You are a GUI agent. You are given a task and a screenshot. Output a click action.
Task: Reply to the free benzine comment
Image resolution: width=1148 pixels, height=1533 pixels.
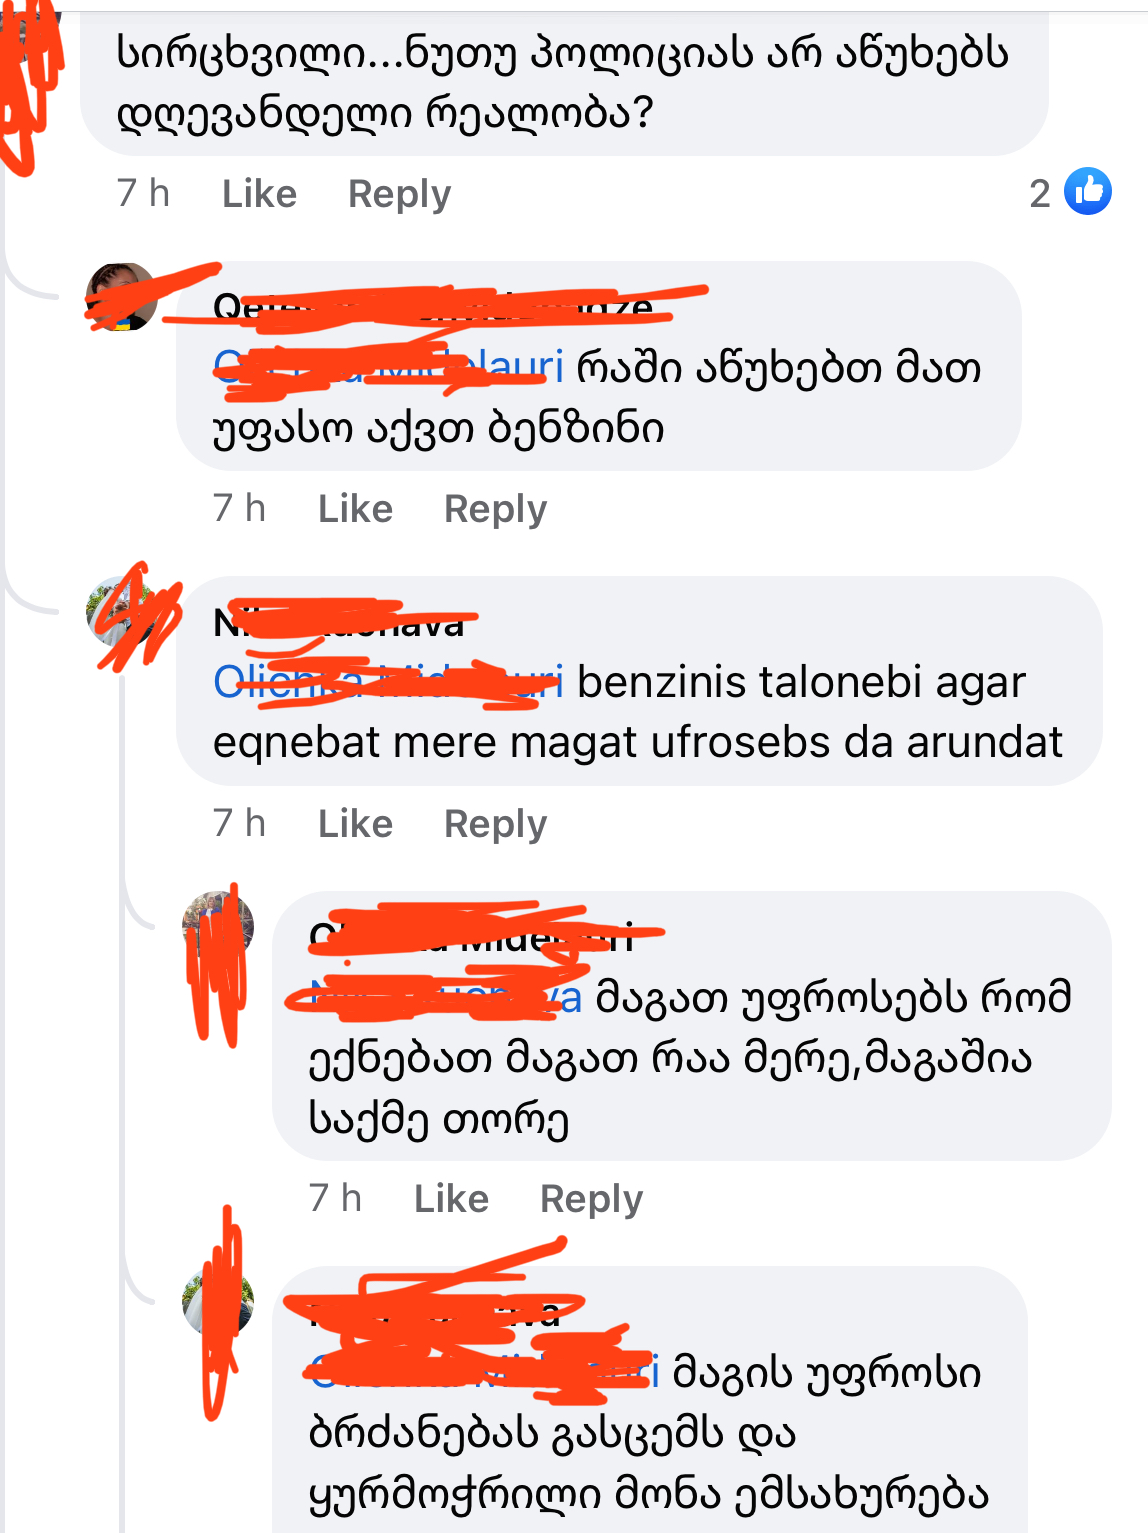tap(495, 509)
